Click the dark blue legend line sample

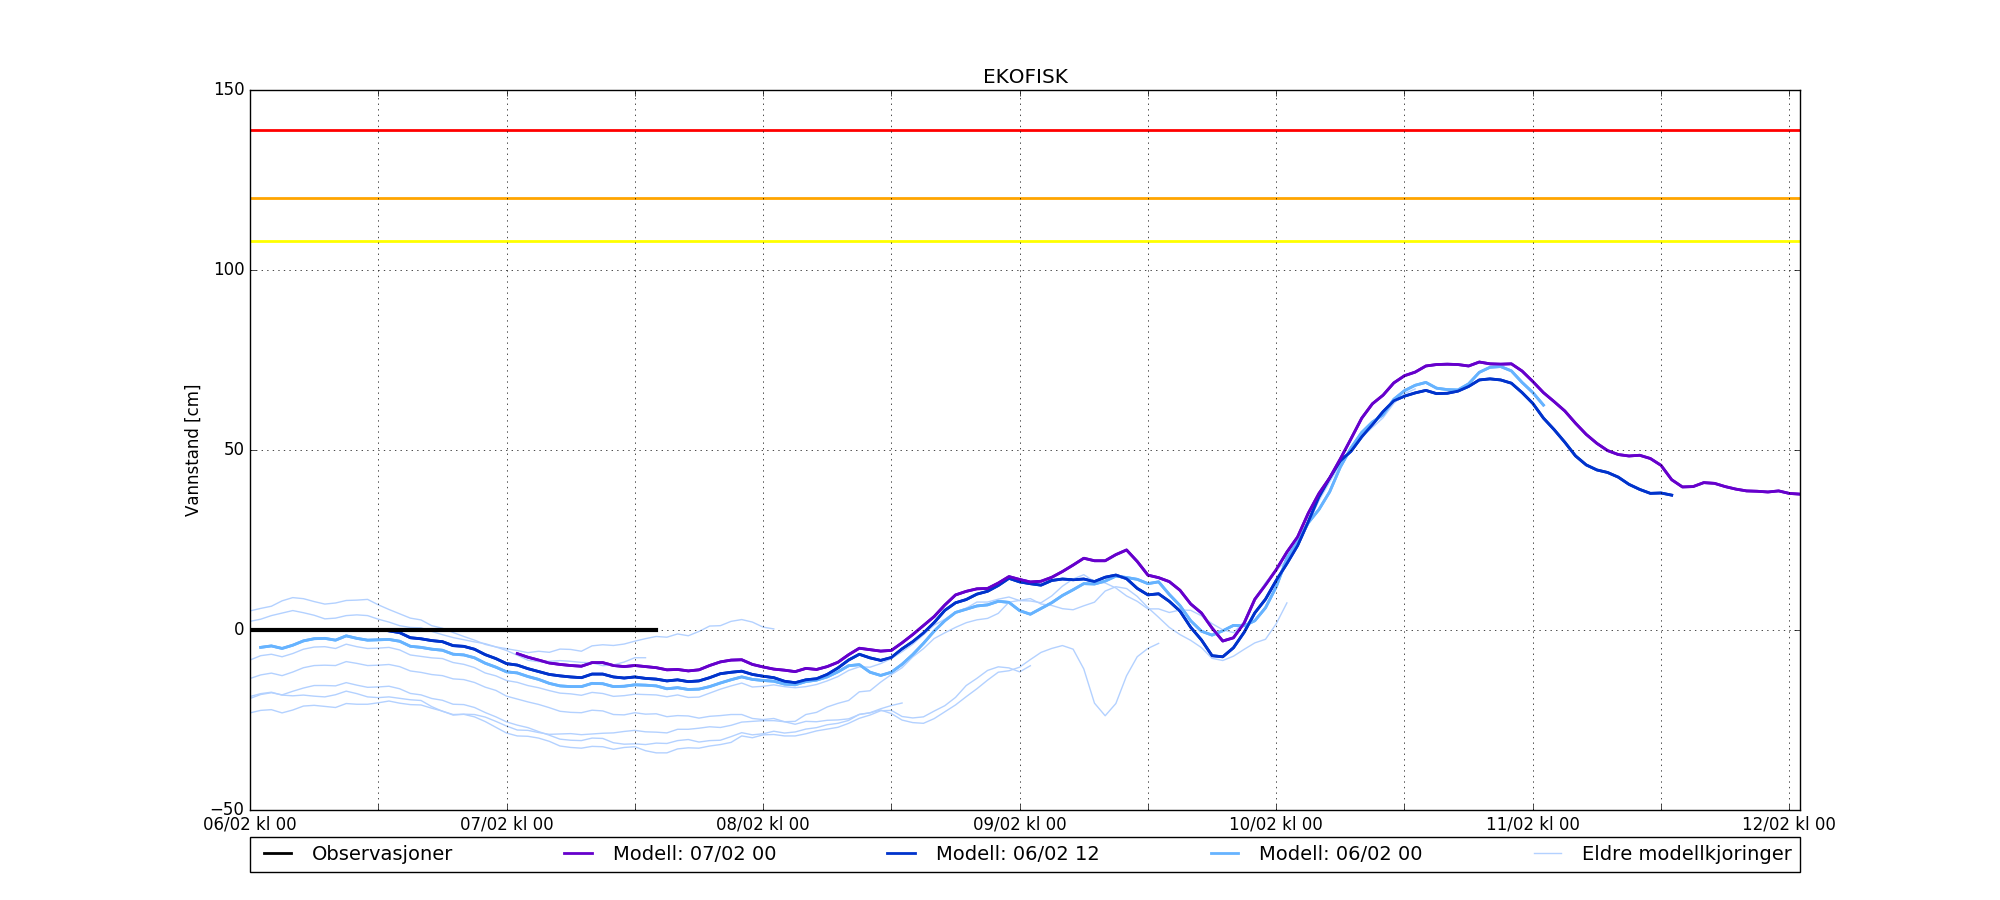coord(901,854)
